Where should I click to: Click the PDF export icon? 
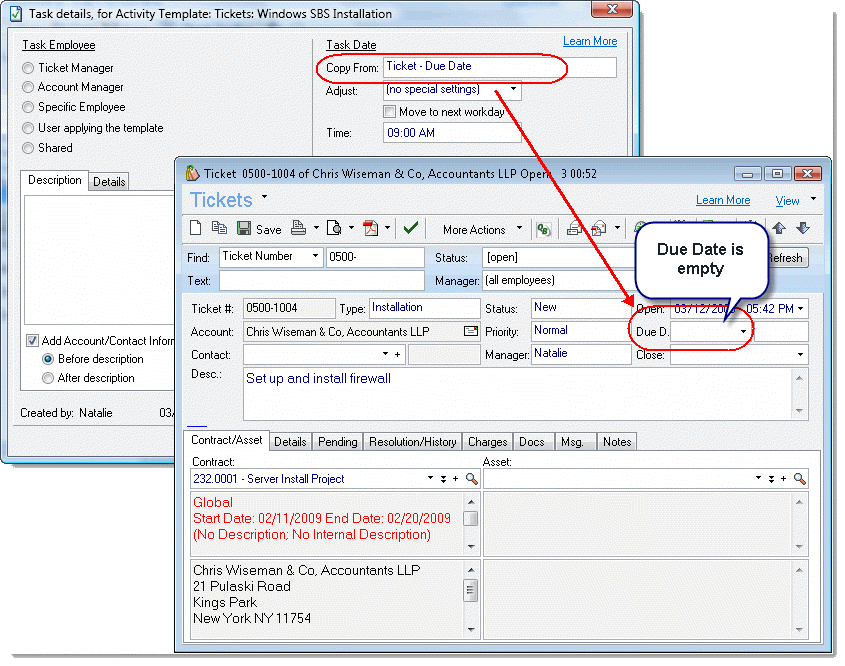(371, 229)
